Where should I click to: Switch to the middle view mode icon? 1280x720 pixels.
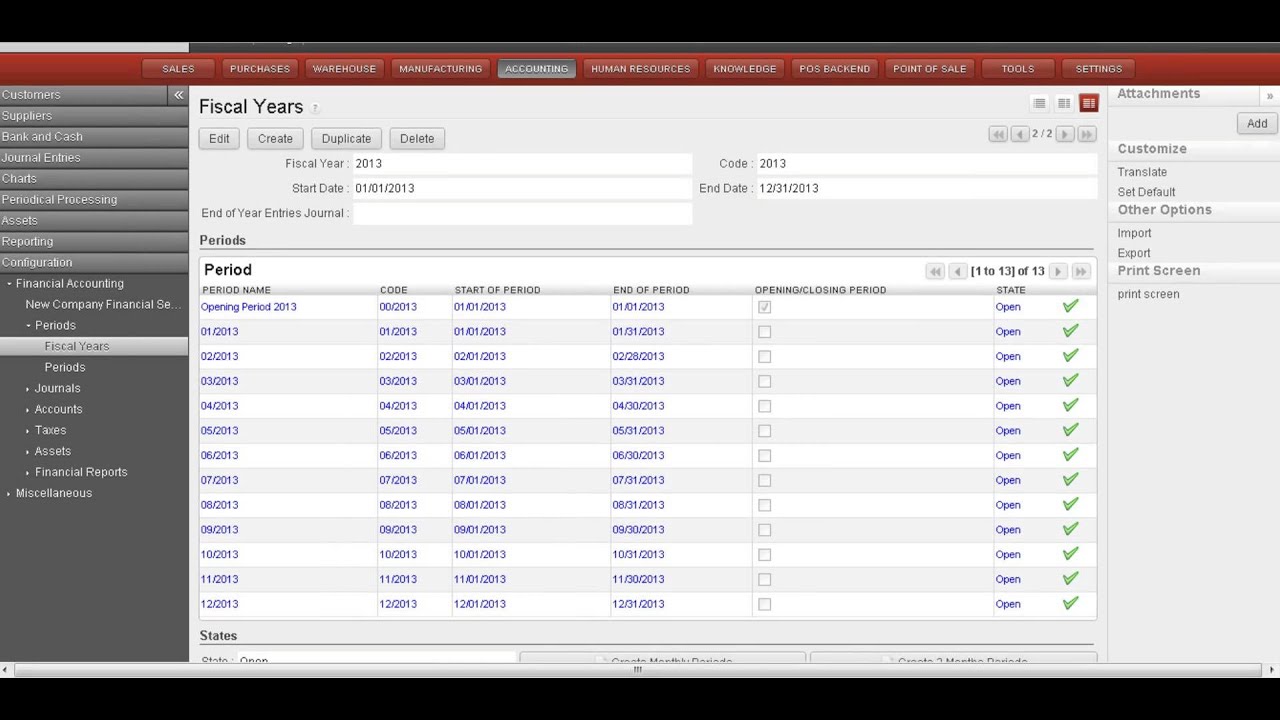pyautogui.click(x=1064, y=104)
